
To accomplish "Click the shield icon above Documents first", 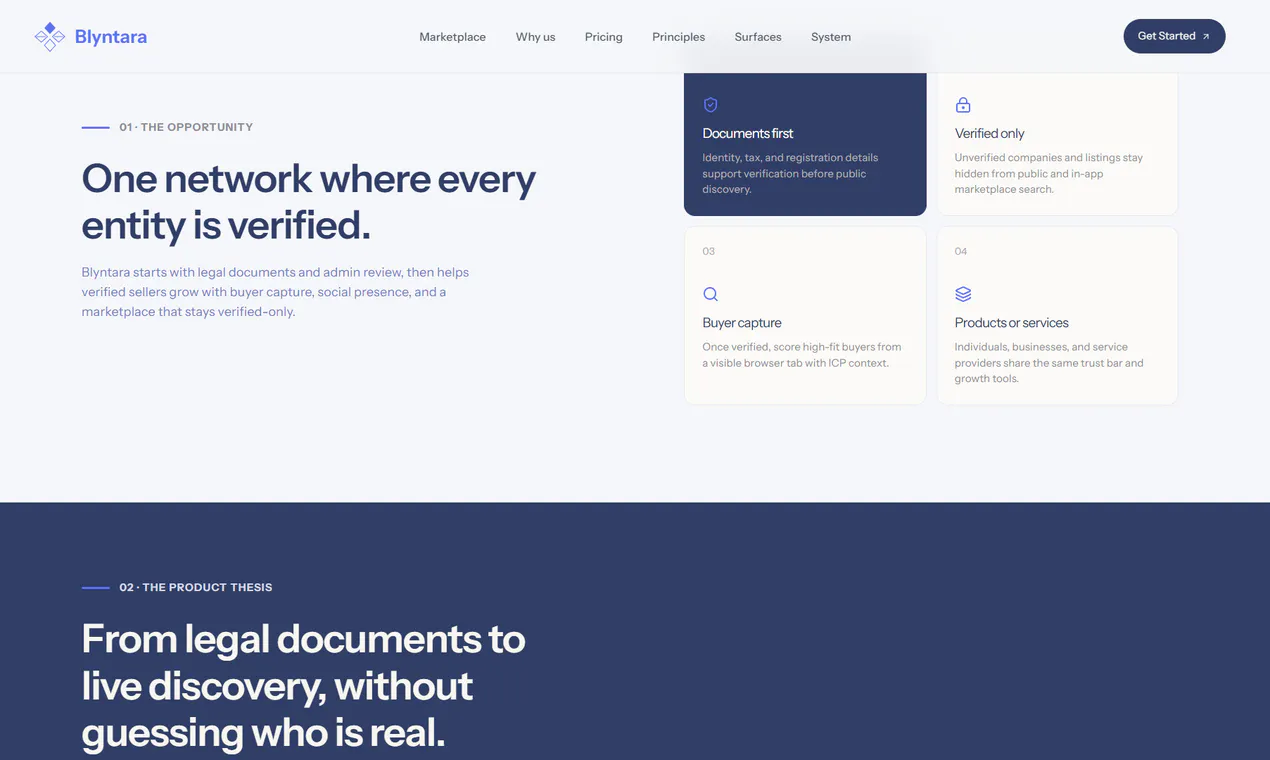I will click(710, 105).
